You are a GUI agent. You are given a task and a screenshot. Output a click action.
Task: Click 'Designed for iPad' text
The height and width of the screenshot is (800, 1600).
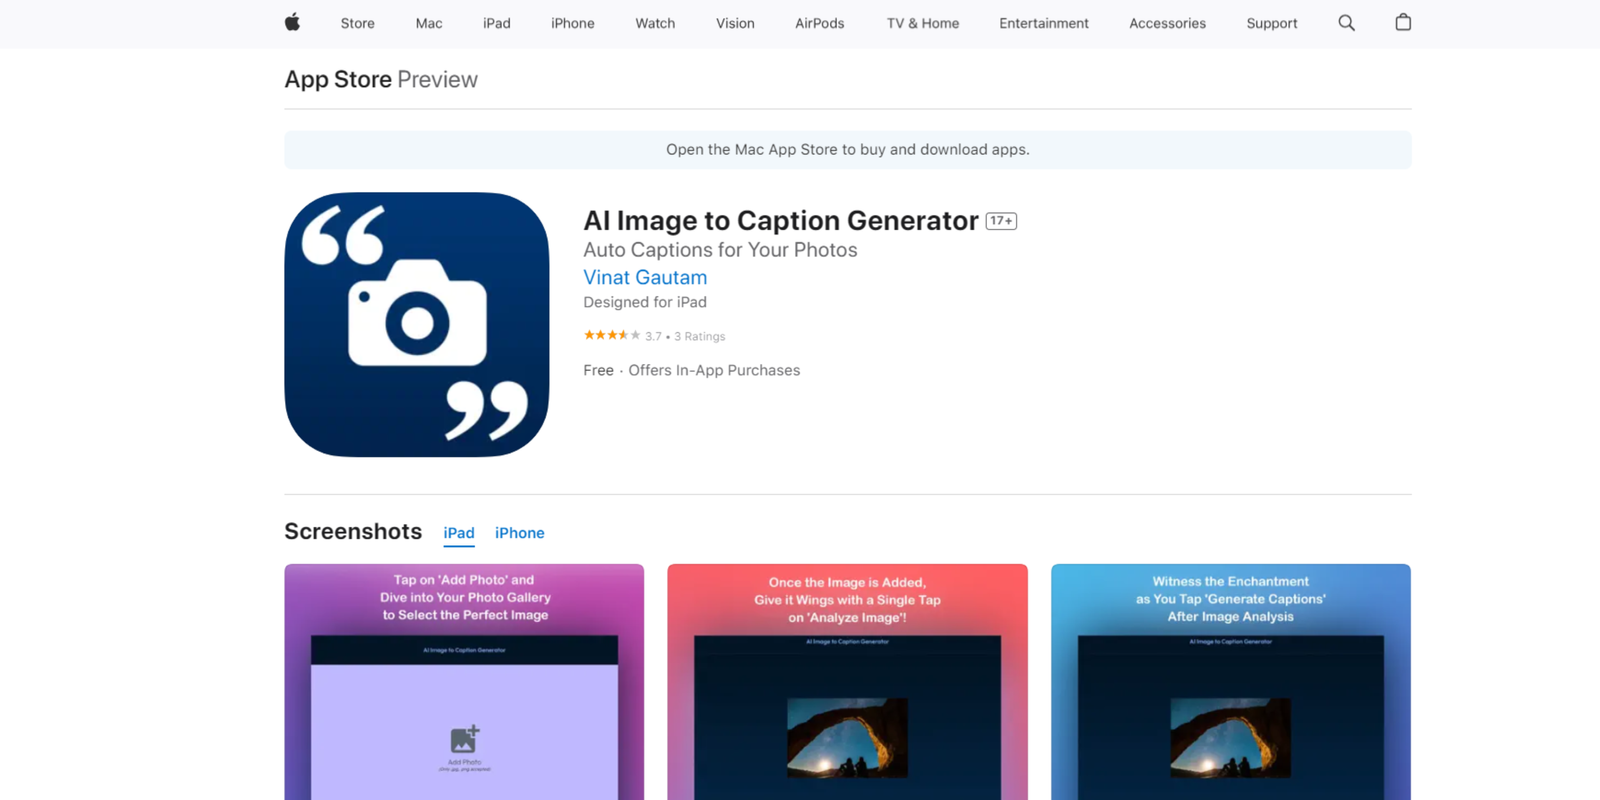[x=645, y=302]
